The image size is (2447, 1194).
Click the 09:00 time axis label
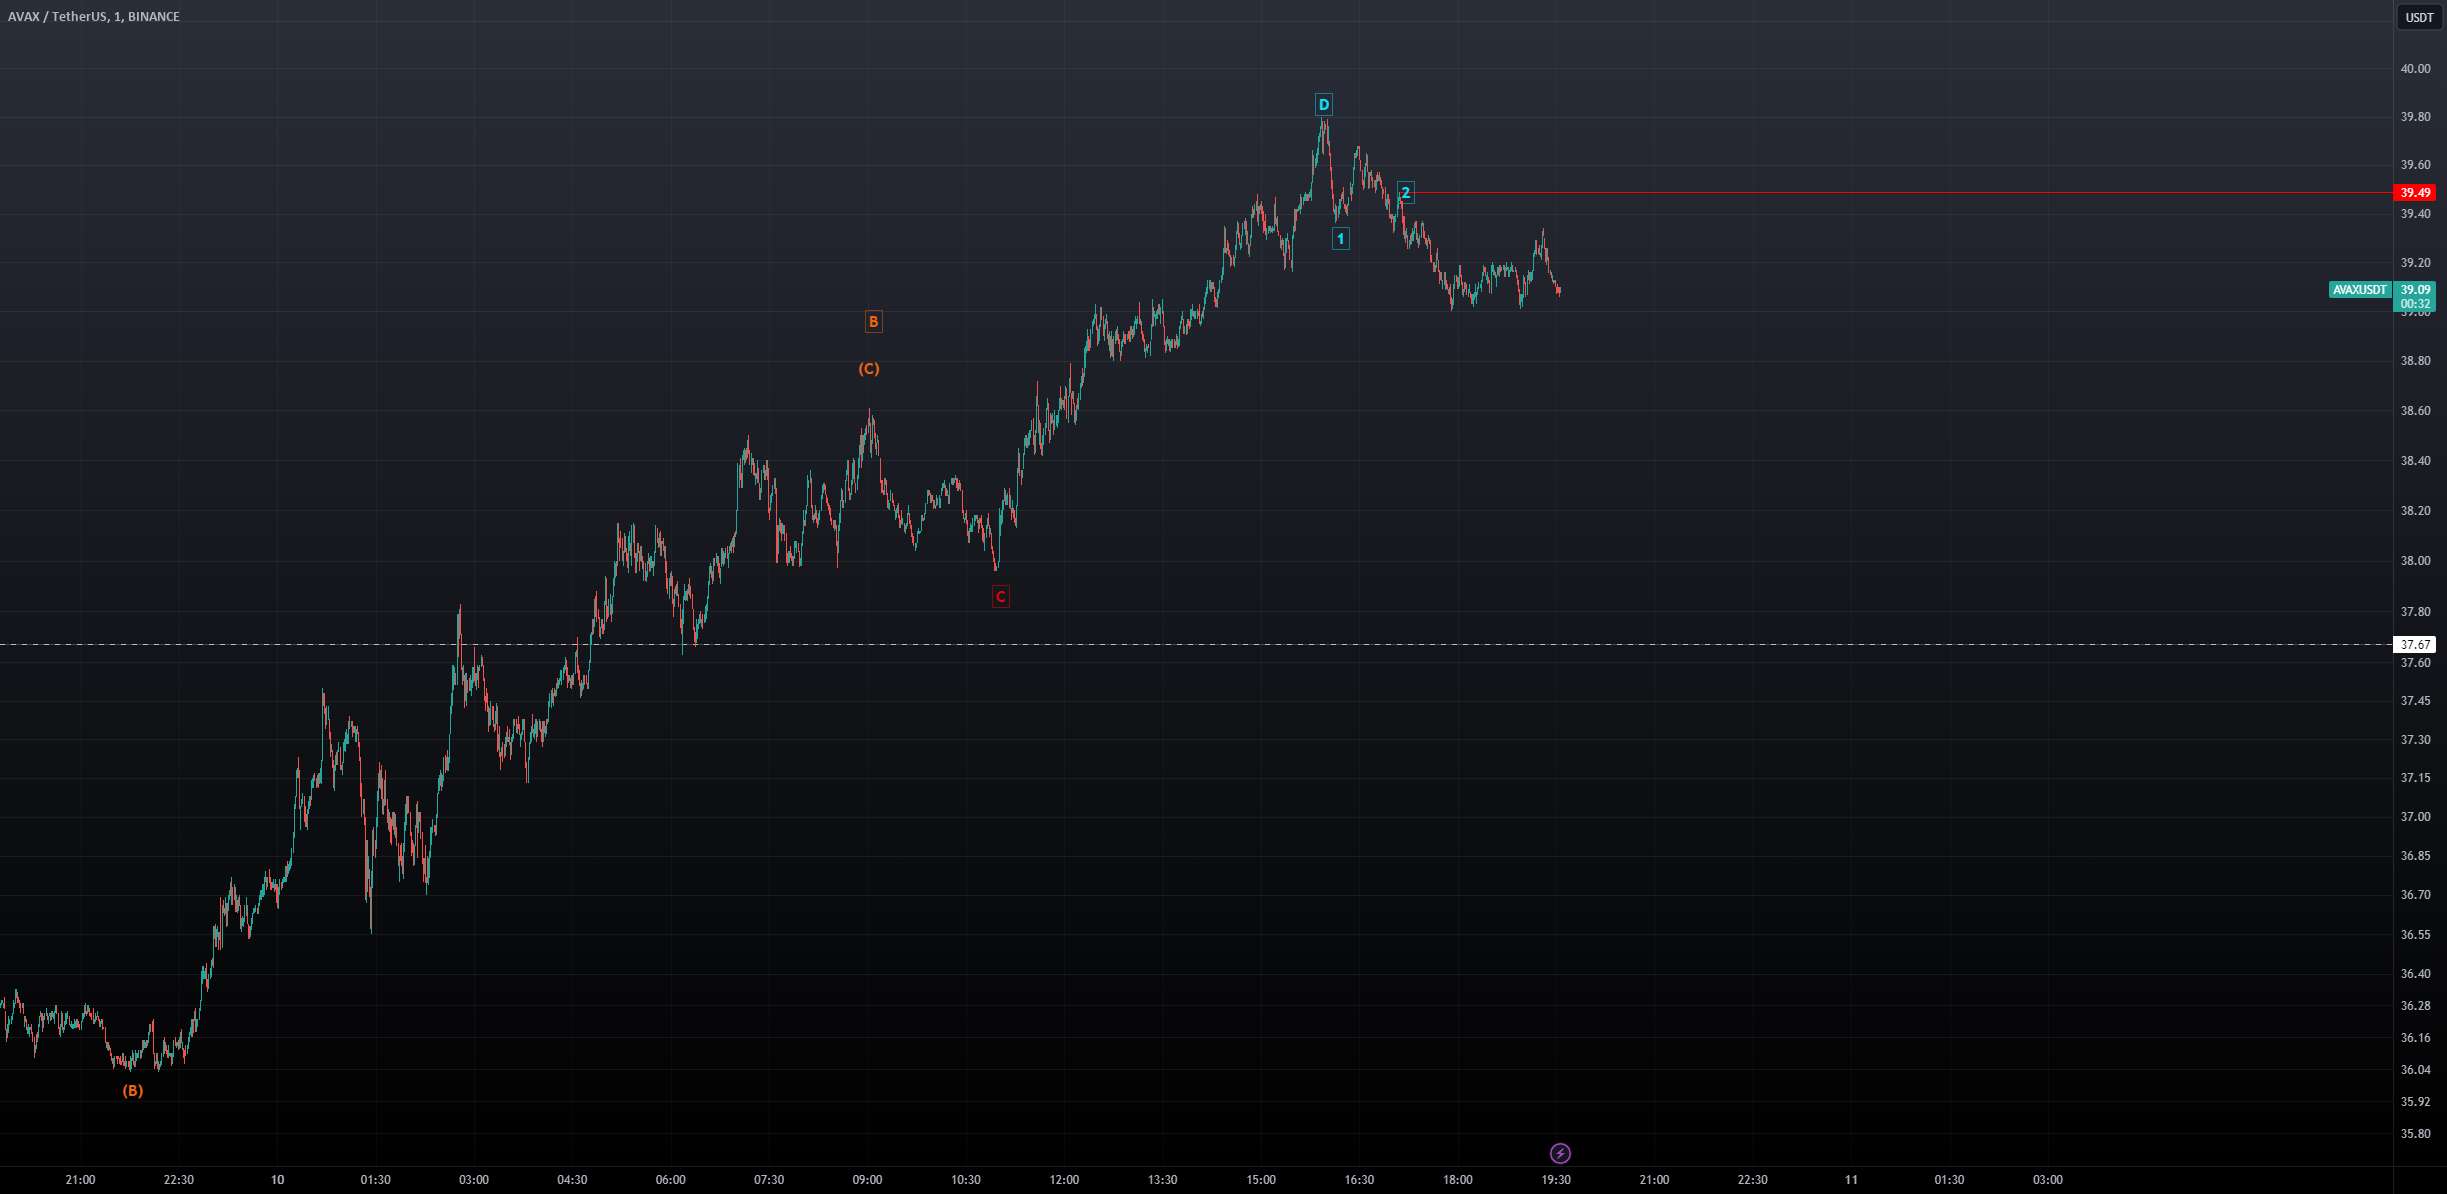pos(867,1180)
